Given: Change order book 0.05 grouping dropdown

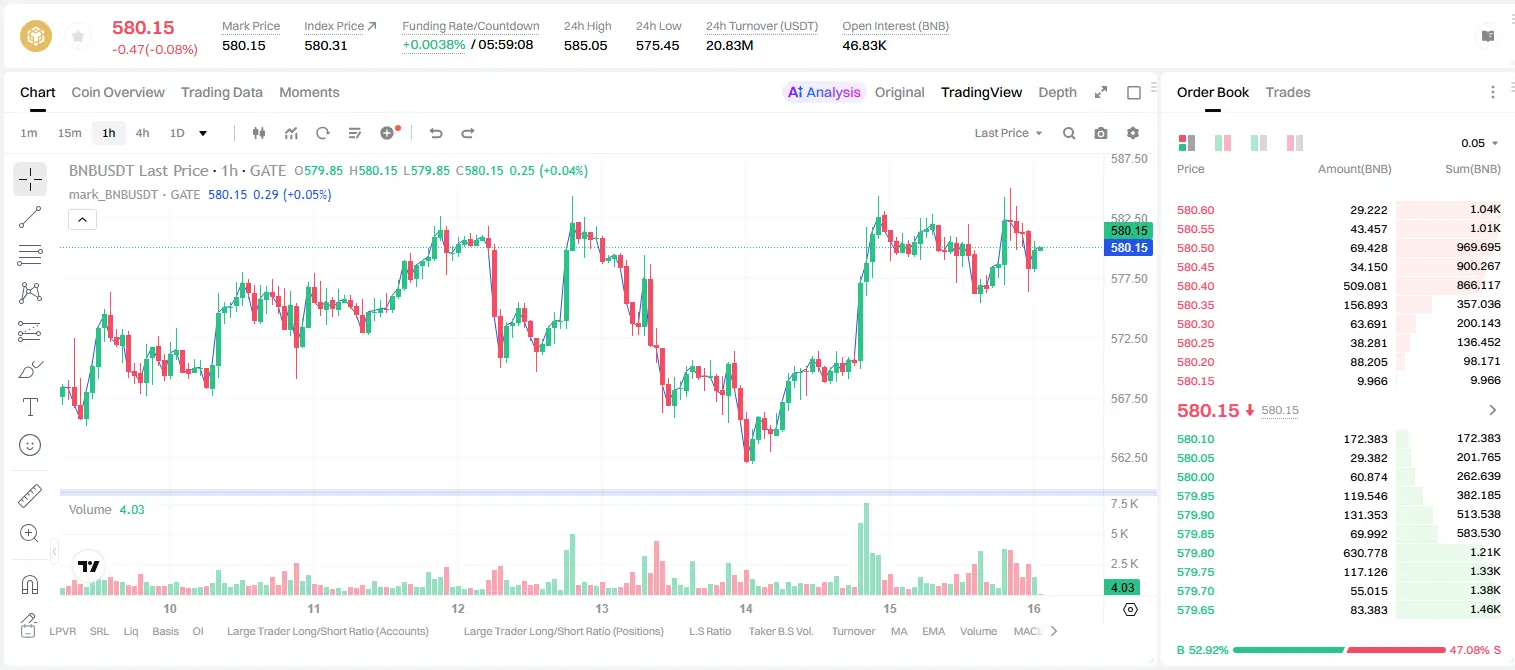Looking at the screenshot, I should 1479,143.
